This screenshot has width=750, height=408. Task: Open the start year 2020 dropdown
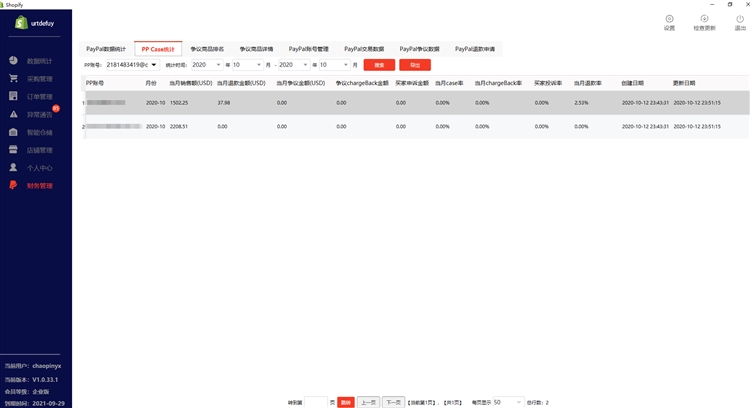coord(207,65)
